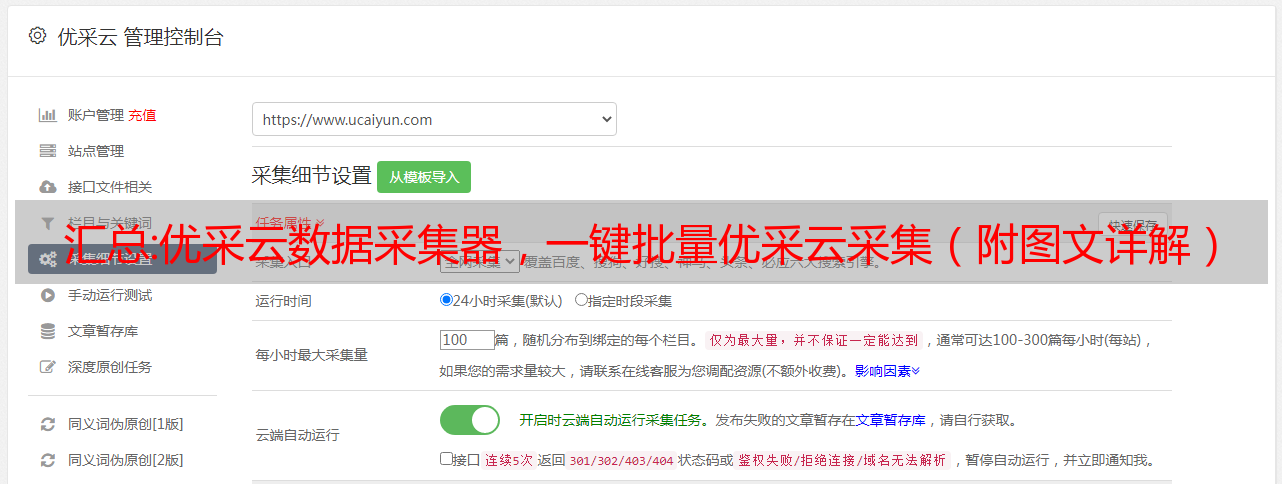This screenshot has height=484, width=1282.
Task: Click the refresh icon for 同义词伪原创[2版]
Action: click(x=47, y=460)
